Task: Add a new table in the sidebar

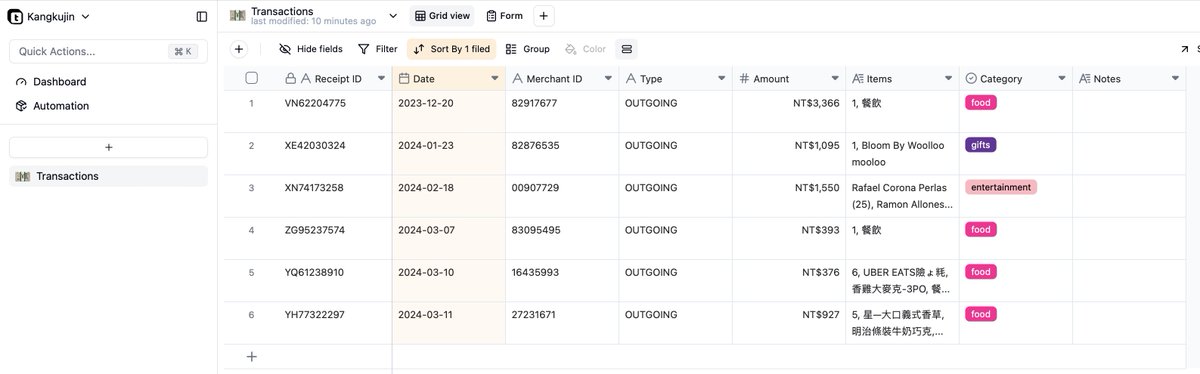Action: [x=108, y=147]
